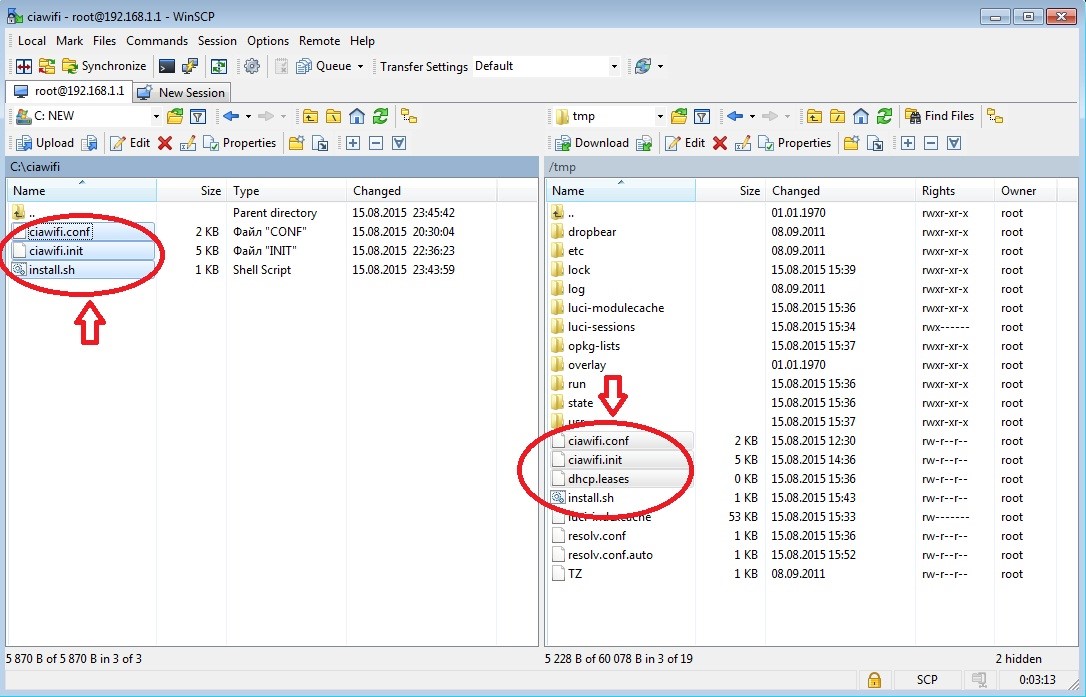Select the remote dropbear folder

point(591,231)
